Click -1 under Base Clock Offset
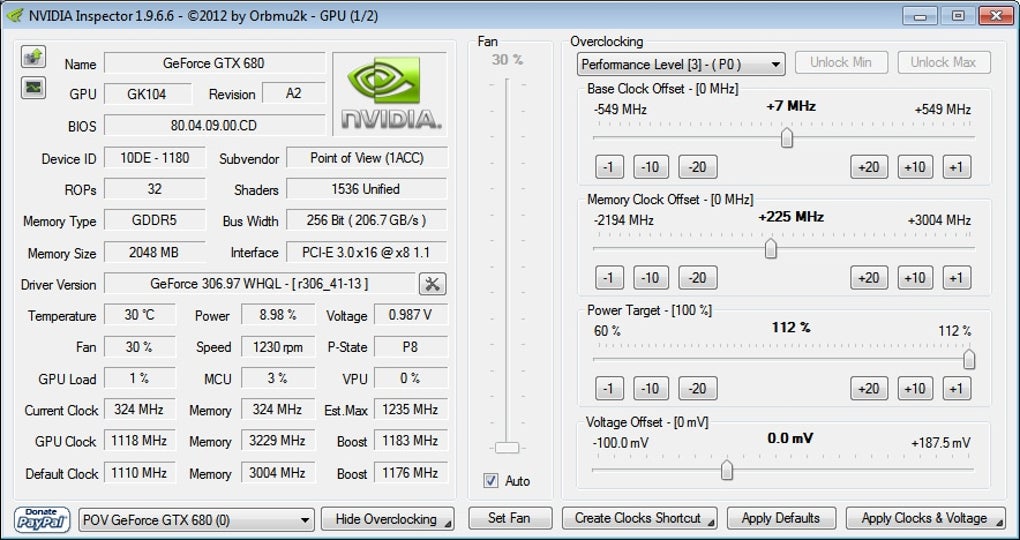The image size is (1020, 540). (609, 167)
